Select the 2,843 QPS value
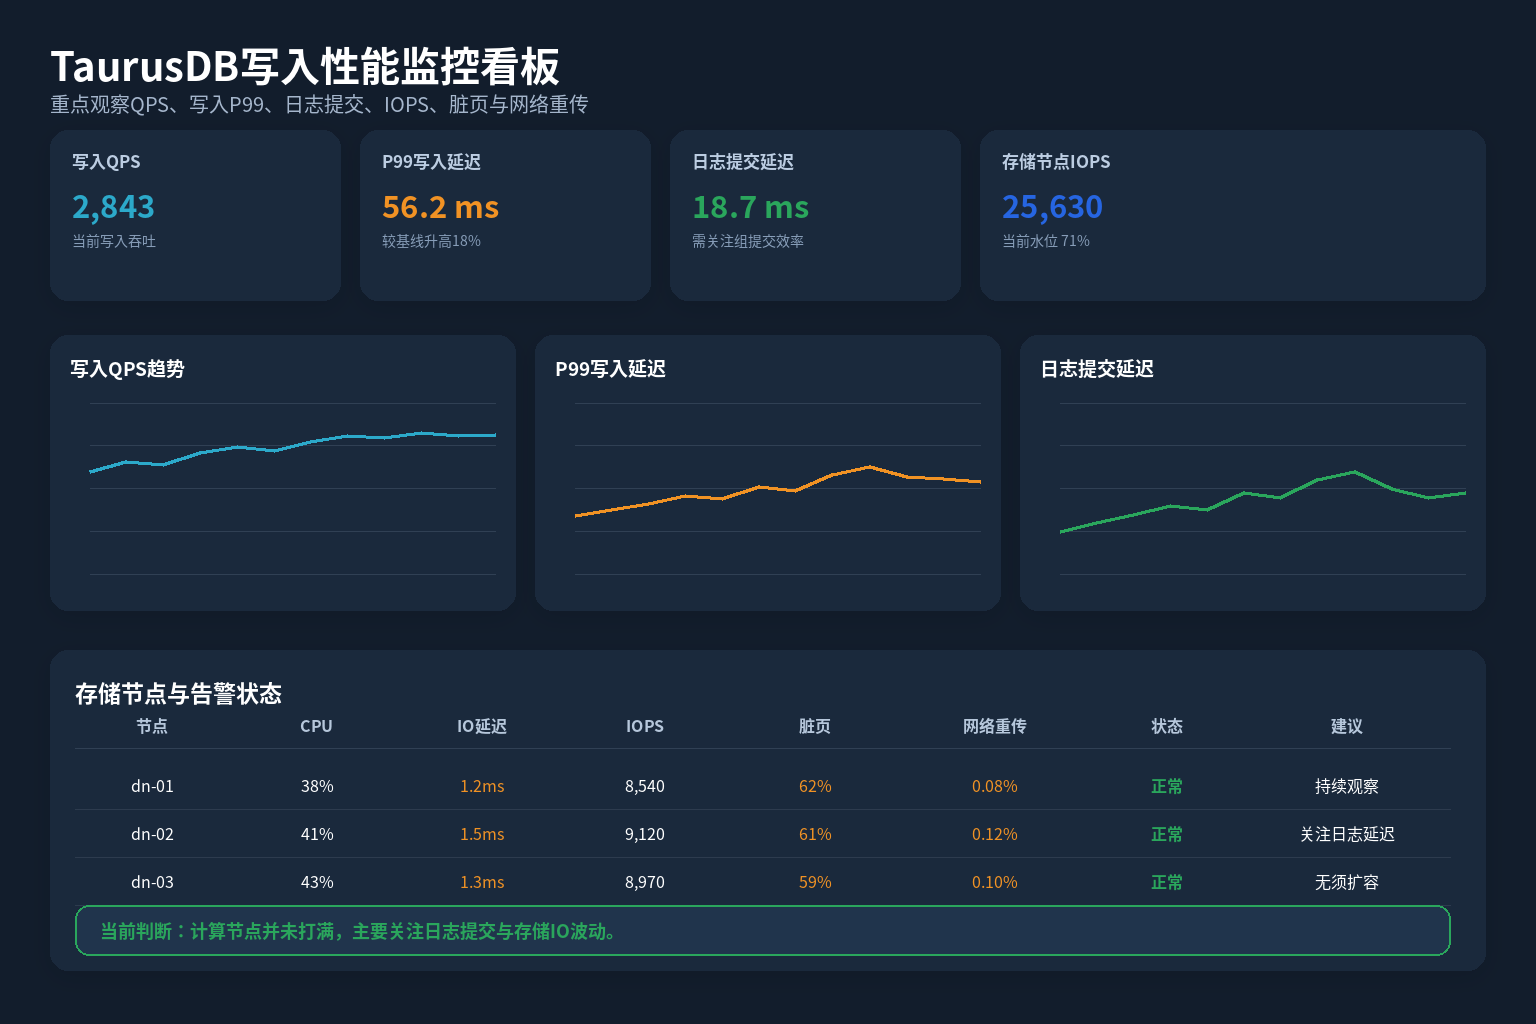The width and height of the screenshot is (1536, 1024). pos(113,207)
